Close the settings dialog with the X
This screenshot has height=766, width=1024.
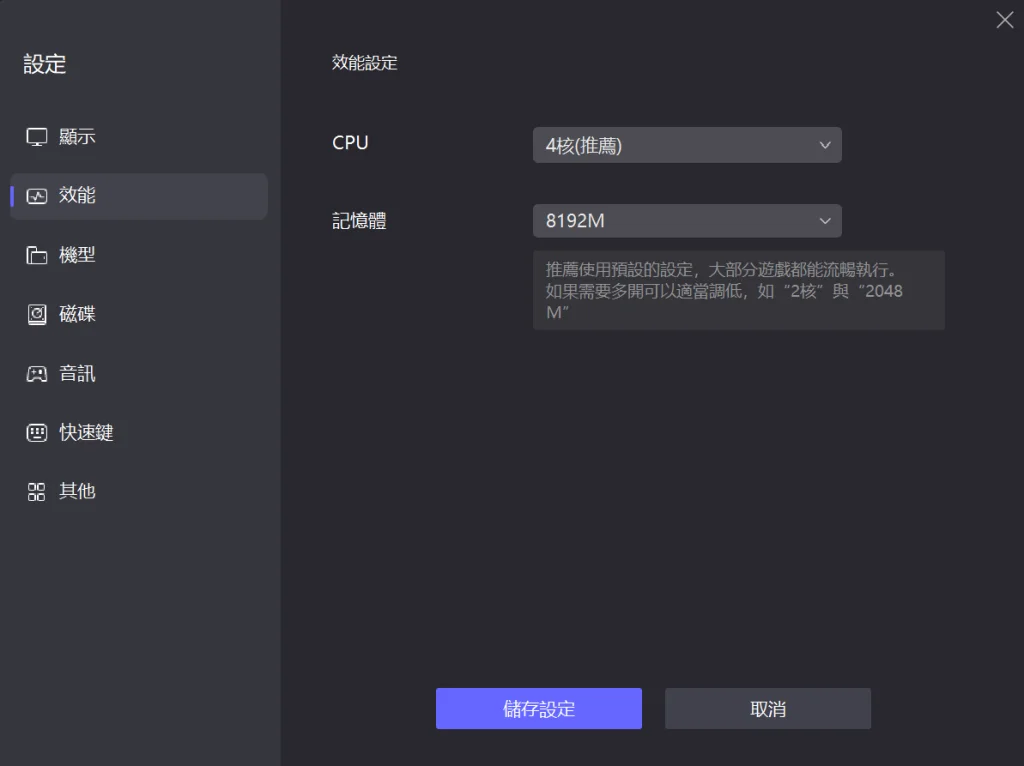pos(1004,20)
